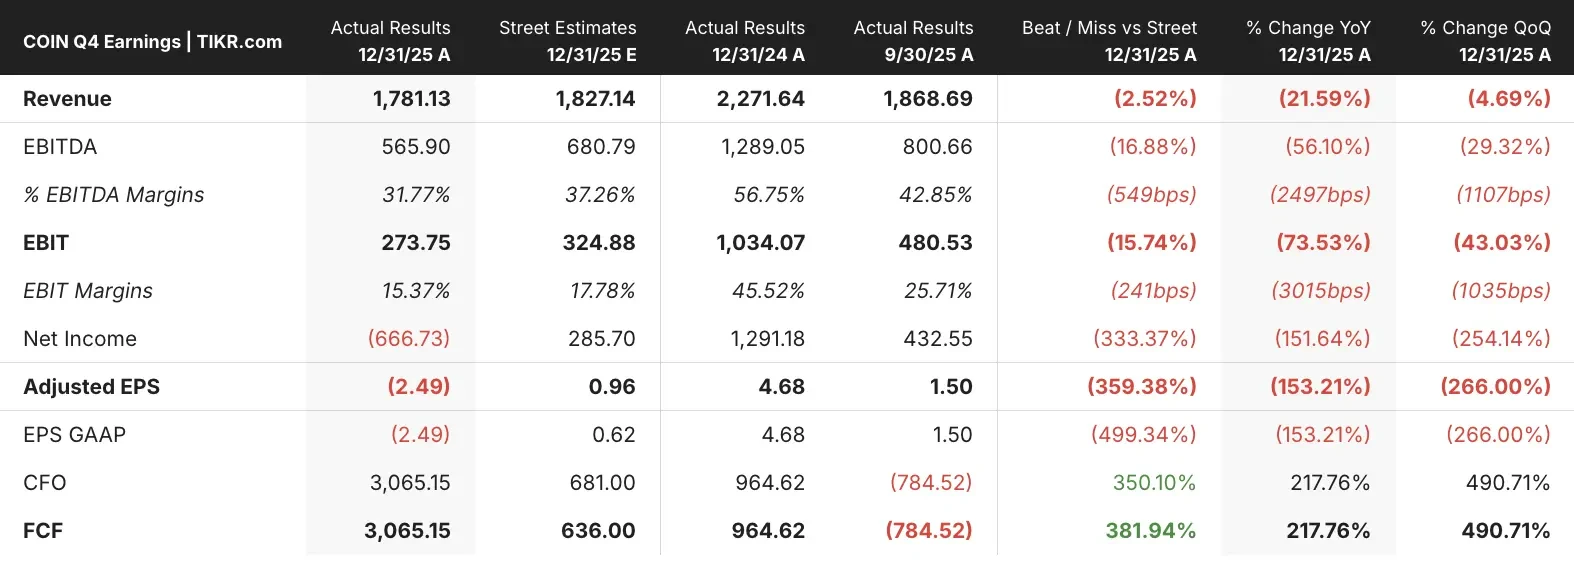Click the actual revenue value 1,781.13
The image size is (1574, 572).
pos(411,99)
